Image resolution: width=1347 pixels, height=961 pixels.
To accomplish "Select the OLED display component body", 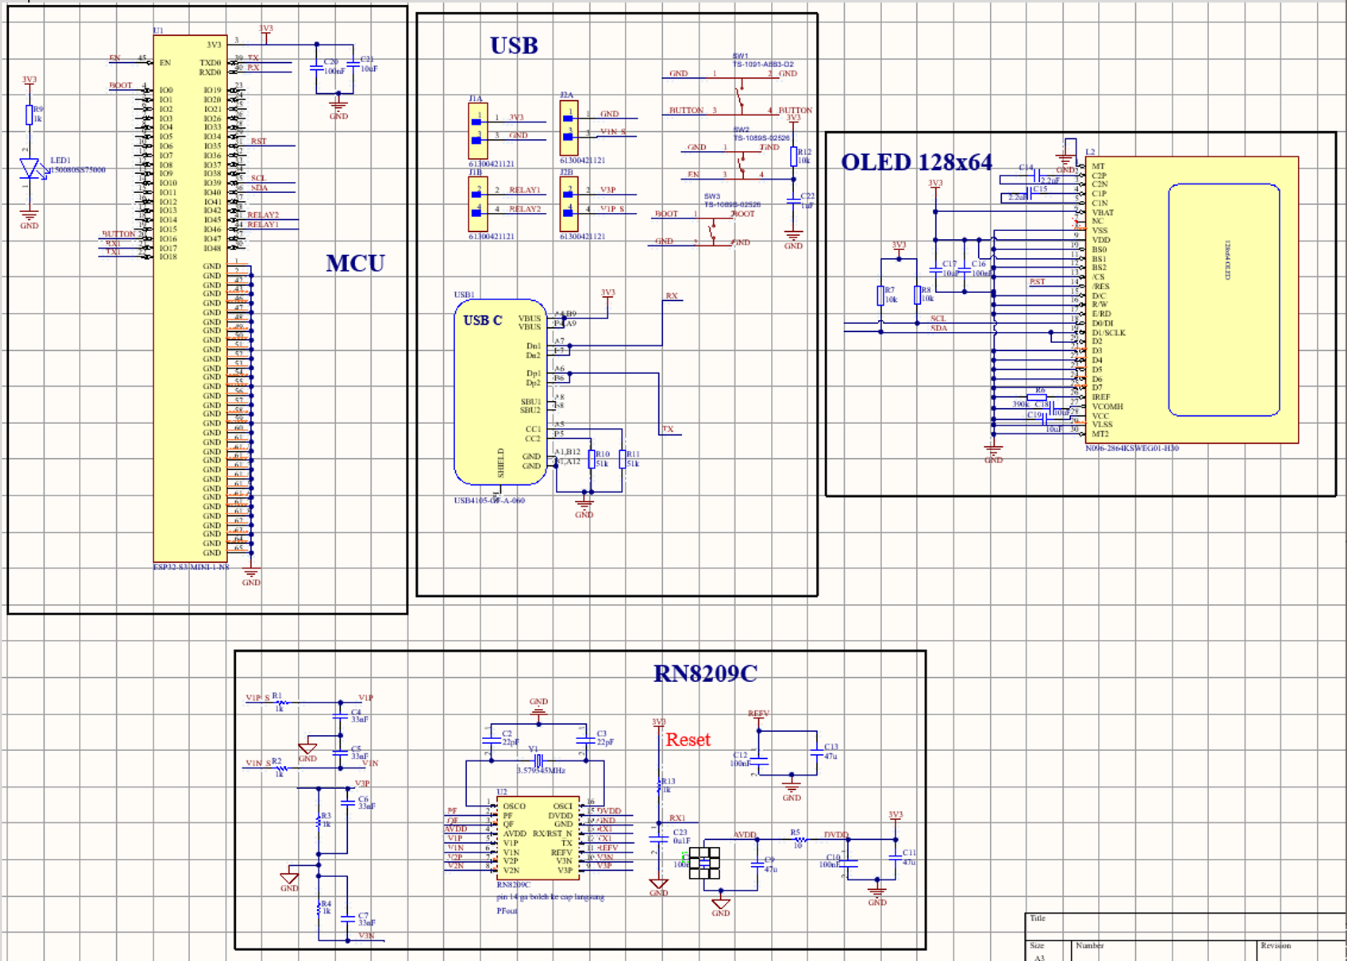I will coord(1192,300).
